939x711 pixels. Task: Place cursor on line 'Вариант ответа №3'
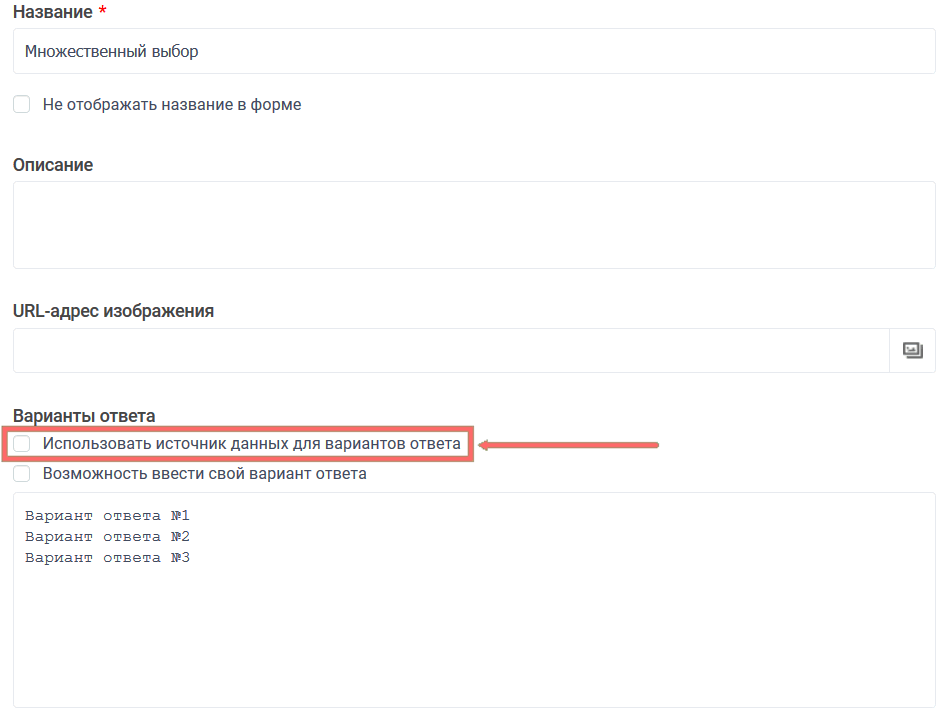coord(107,558)
